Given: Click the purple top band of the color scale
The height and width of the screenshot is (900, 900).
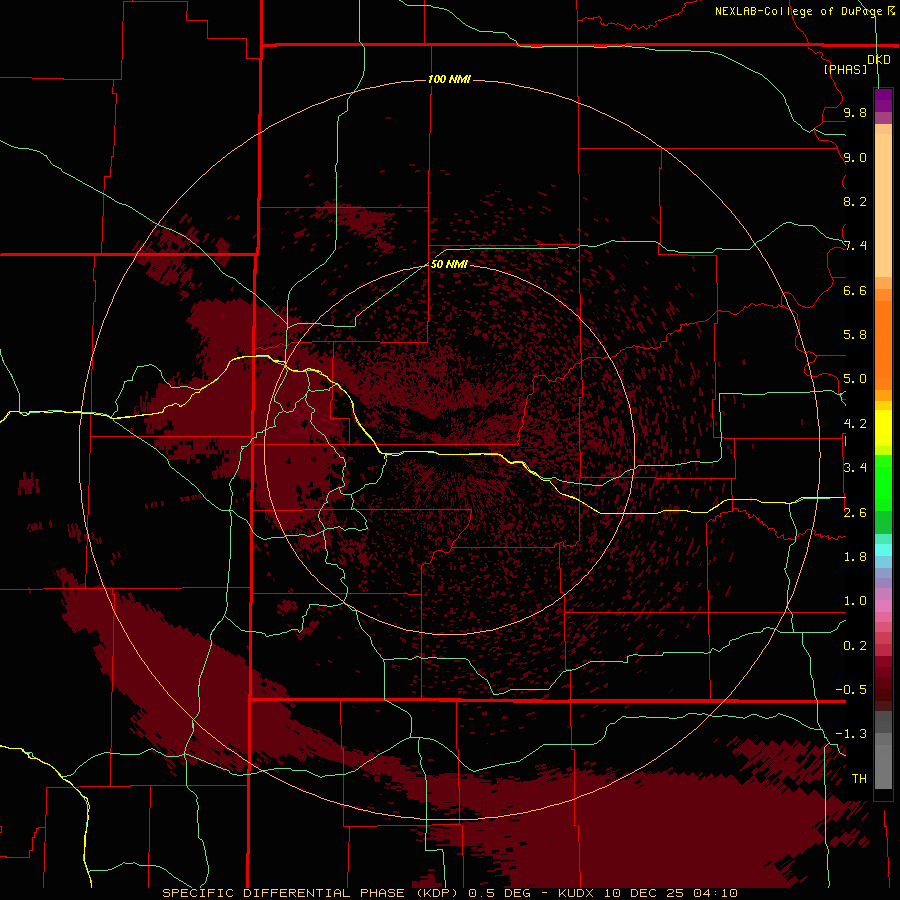Looking at the screenshot, I should point(883,101).
